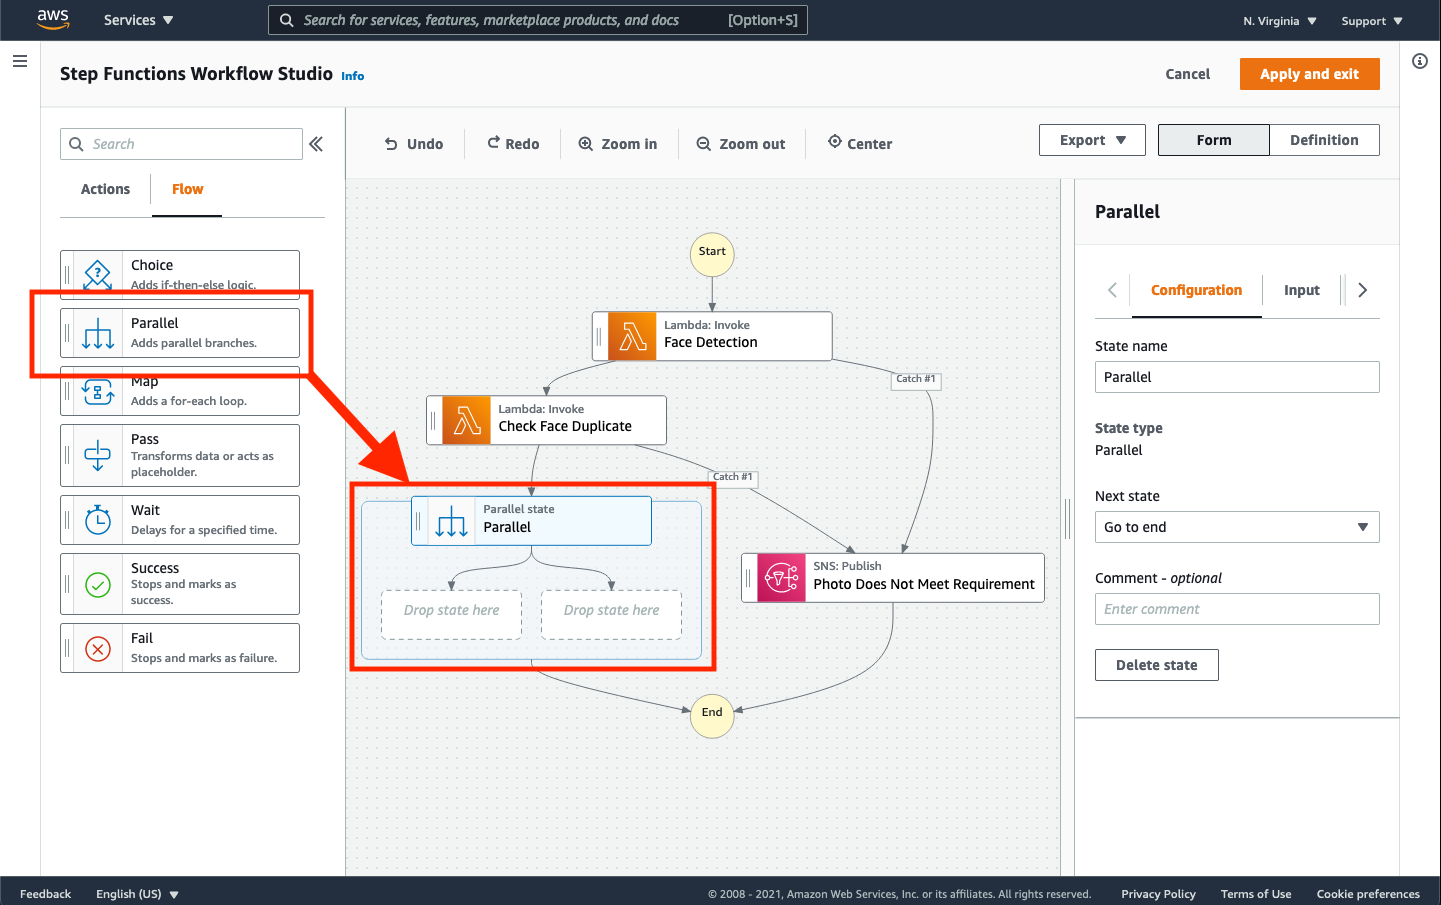This screenshot has height=905, width=1441.
Task: Collapse the states browser panel
Action: [x=316, y=144]
